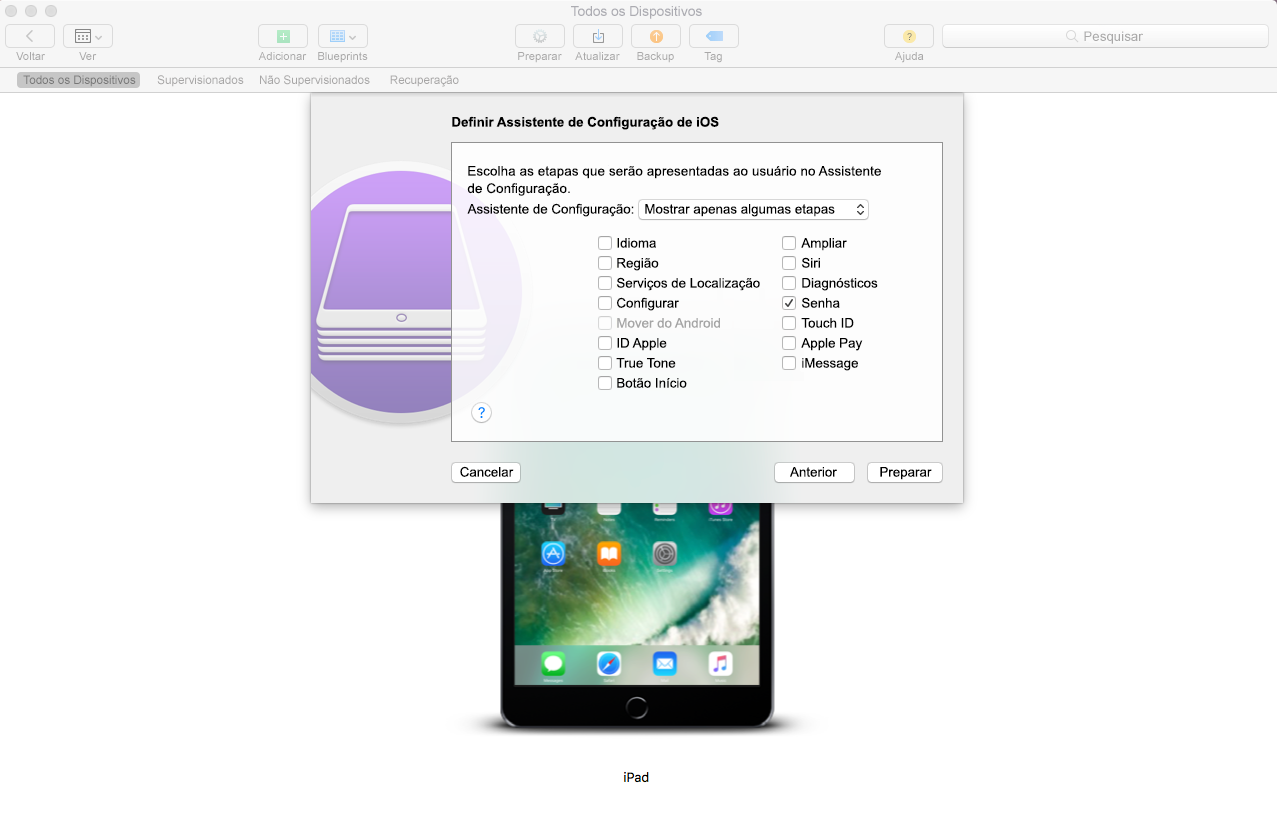Click the Music icon on iPad dock
The height and width of the screenshot is (824, 1277).
(720, 663)
